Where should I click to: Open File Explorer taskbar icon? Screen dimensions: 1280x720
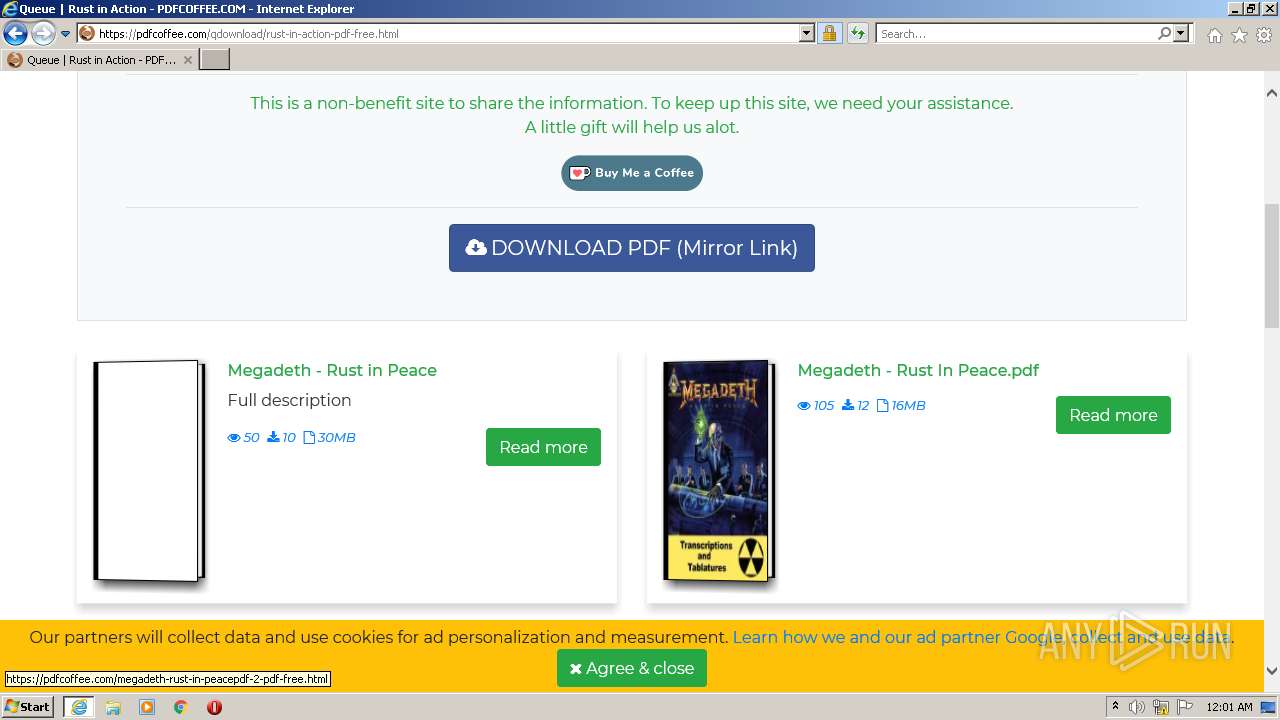pos(113,707)
